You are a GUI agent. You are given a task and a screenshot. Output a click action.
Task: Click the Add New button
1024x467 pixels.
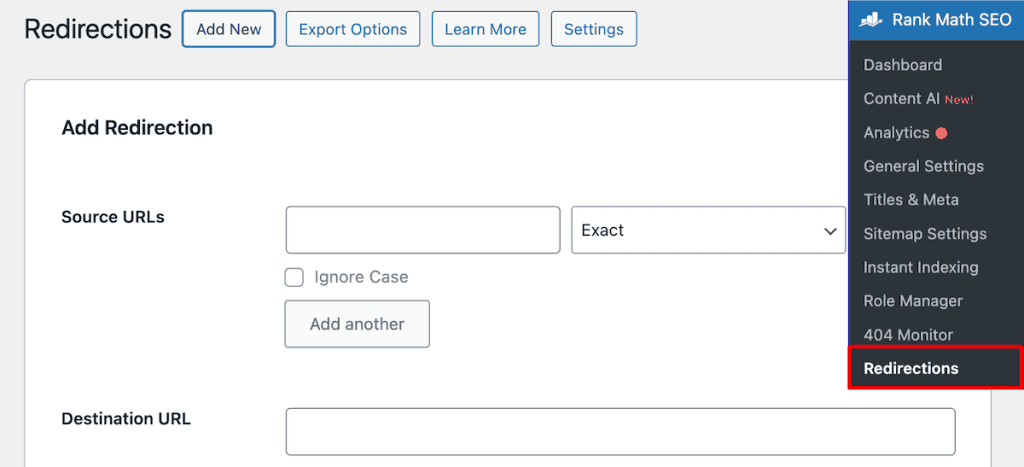click(228, 29)
